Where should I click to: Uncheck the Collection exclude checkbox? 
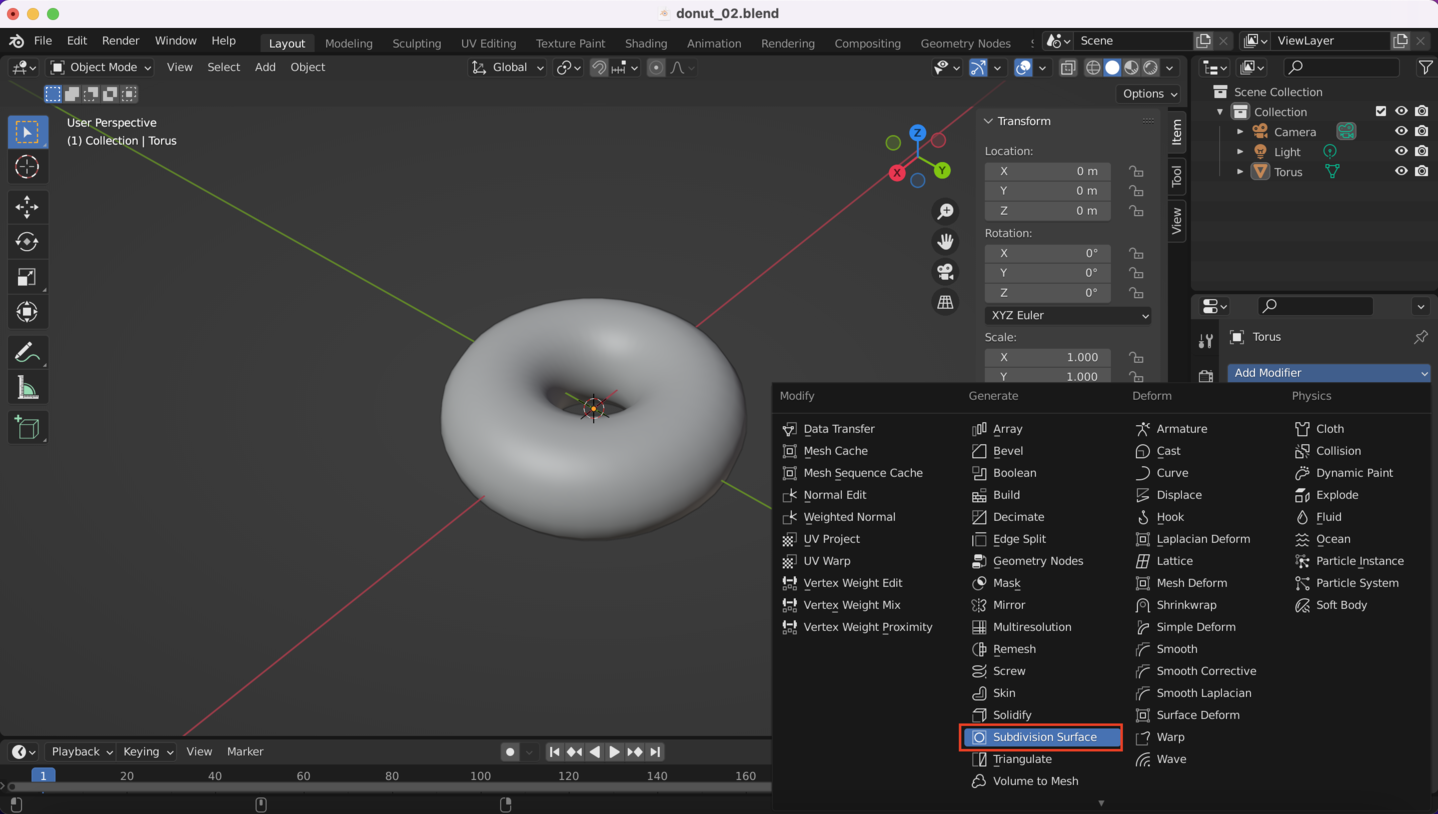coord(1381,111)
